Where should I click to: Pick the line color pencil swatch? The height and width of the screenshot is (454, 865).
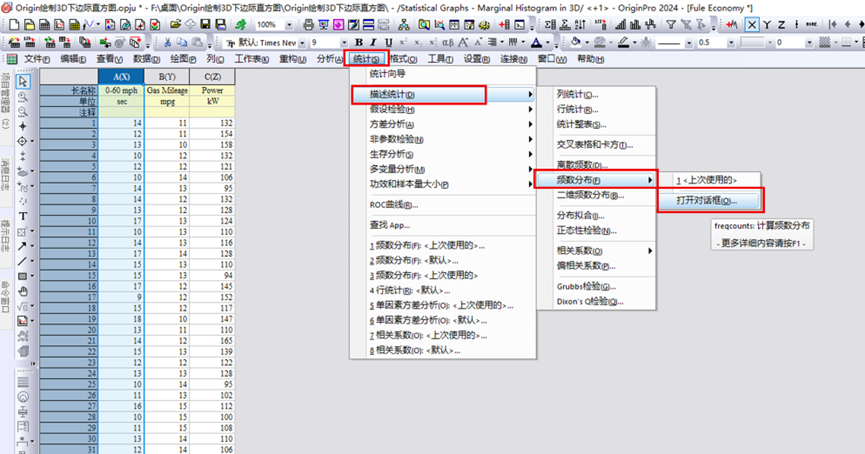(x=623, y=42)
